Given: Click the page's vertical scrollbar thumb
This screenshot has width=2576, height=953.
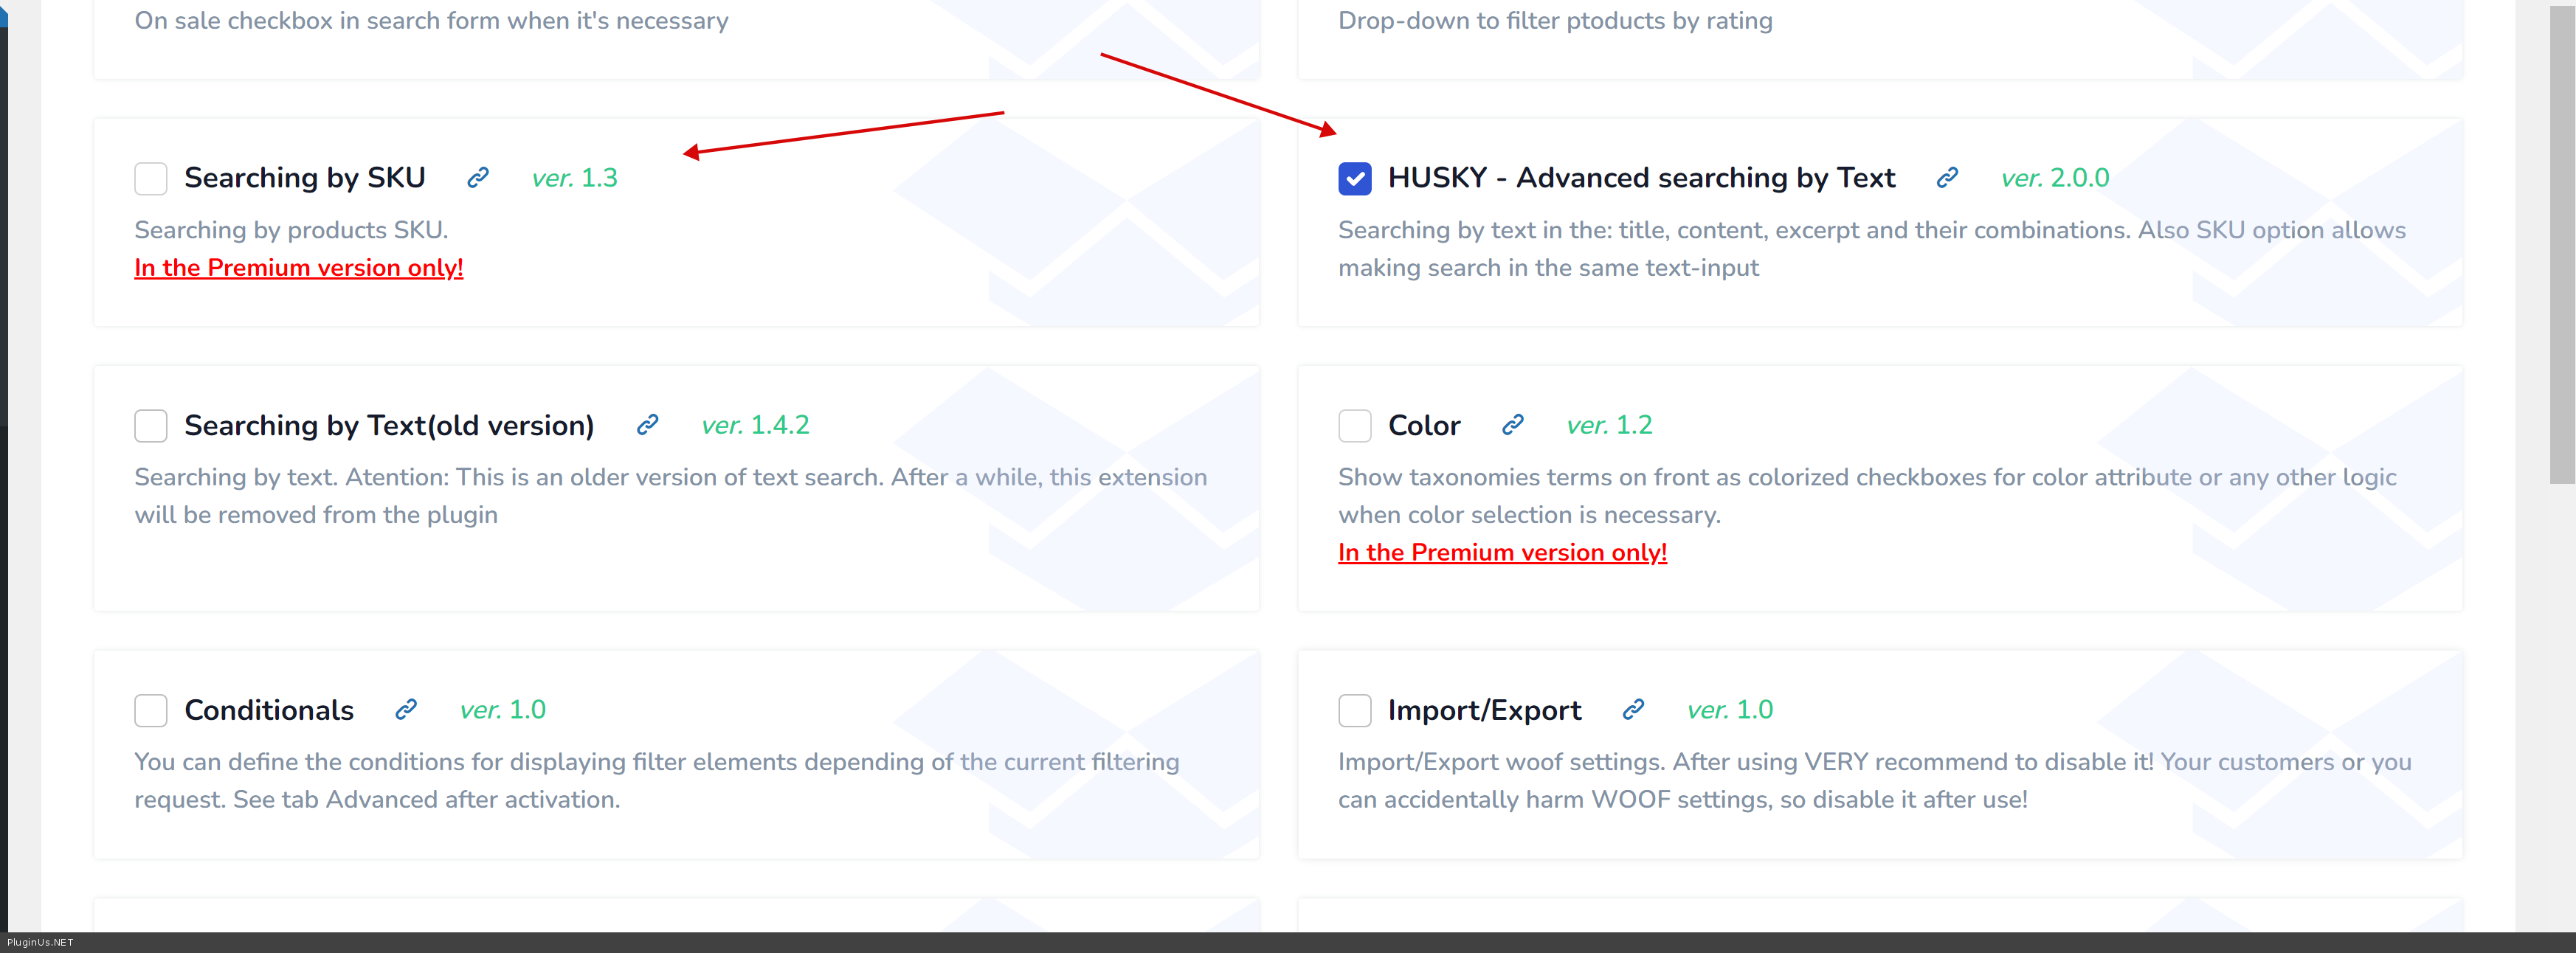Looking at the screenshot, I should [2561, 240].
